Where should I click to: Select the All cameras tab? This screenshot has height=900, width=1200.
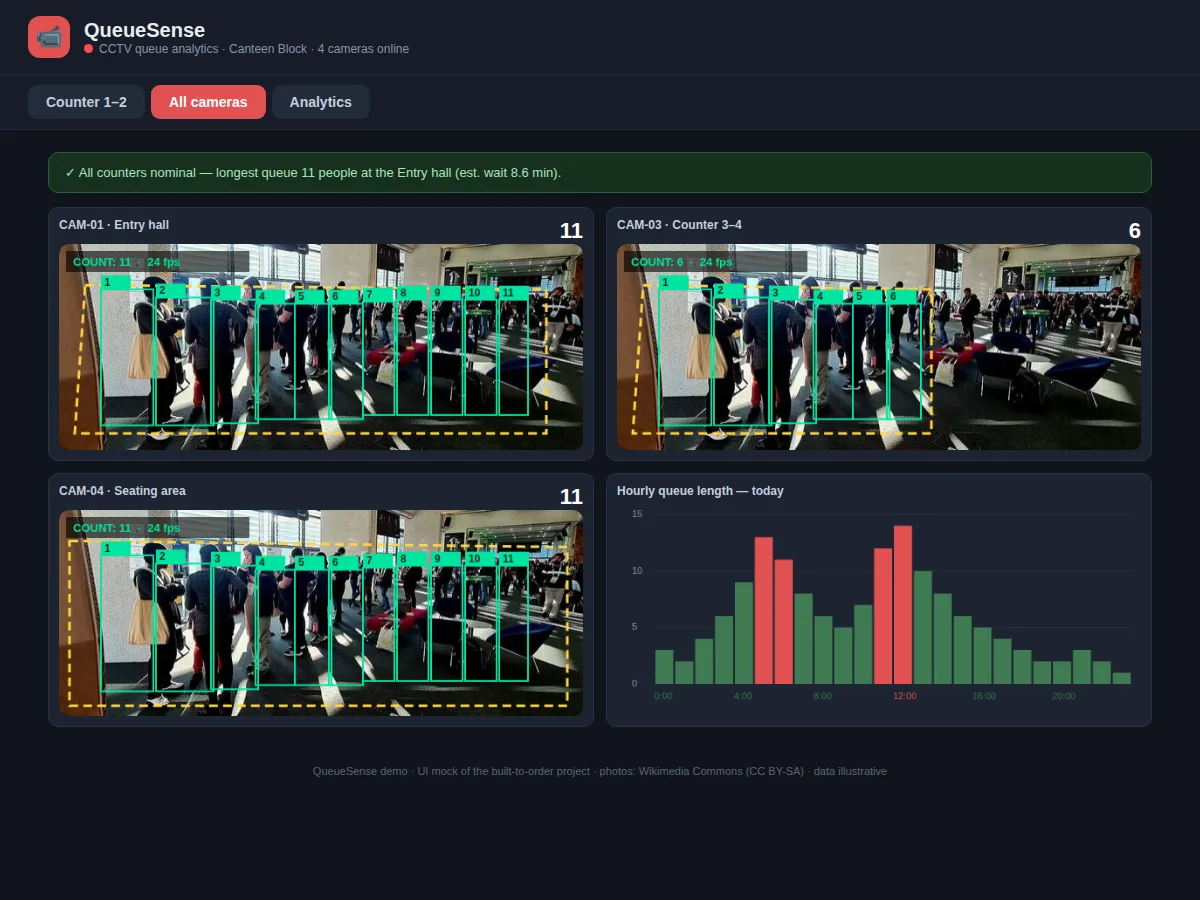(208, 102)
